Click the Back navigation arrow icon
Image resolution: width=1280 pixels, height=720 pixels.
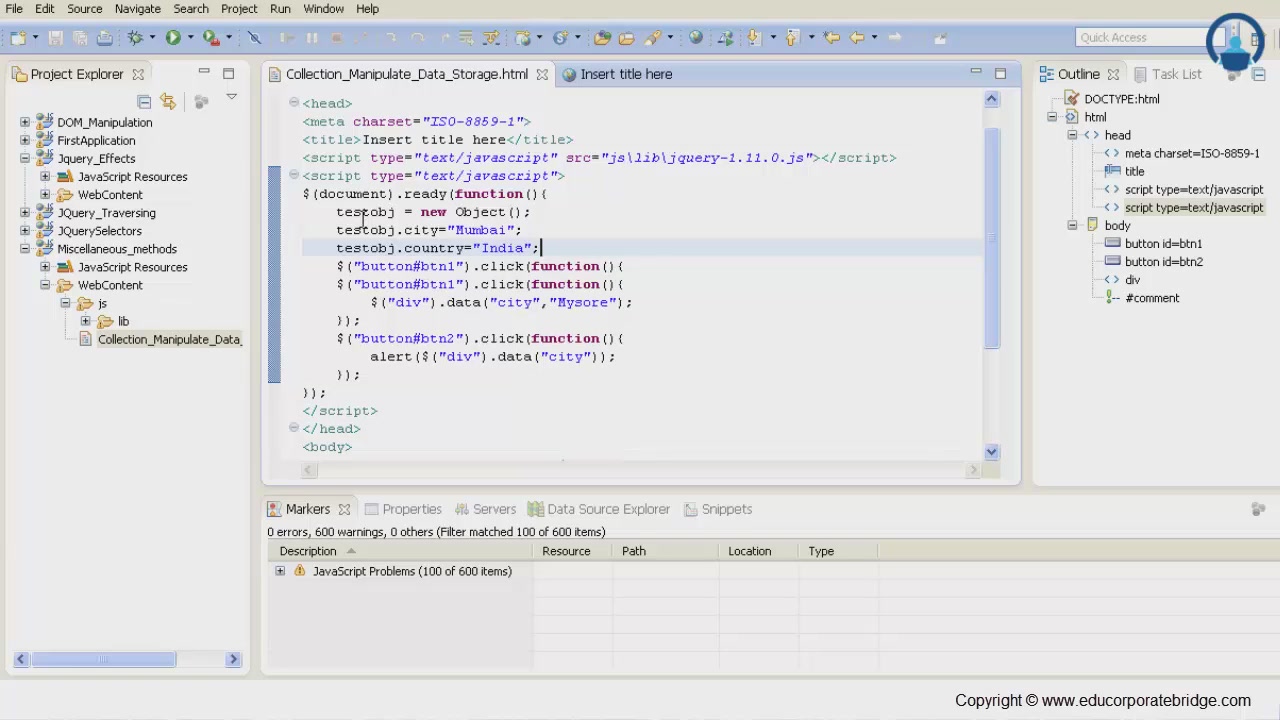(x=857, y=38)
